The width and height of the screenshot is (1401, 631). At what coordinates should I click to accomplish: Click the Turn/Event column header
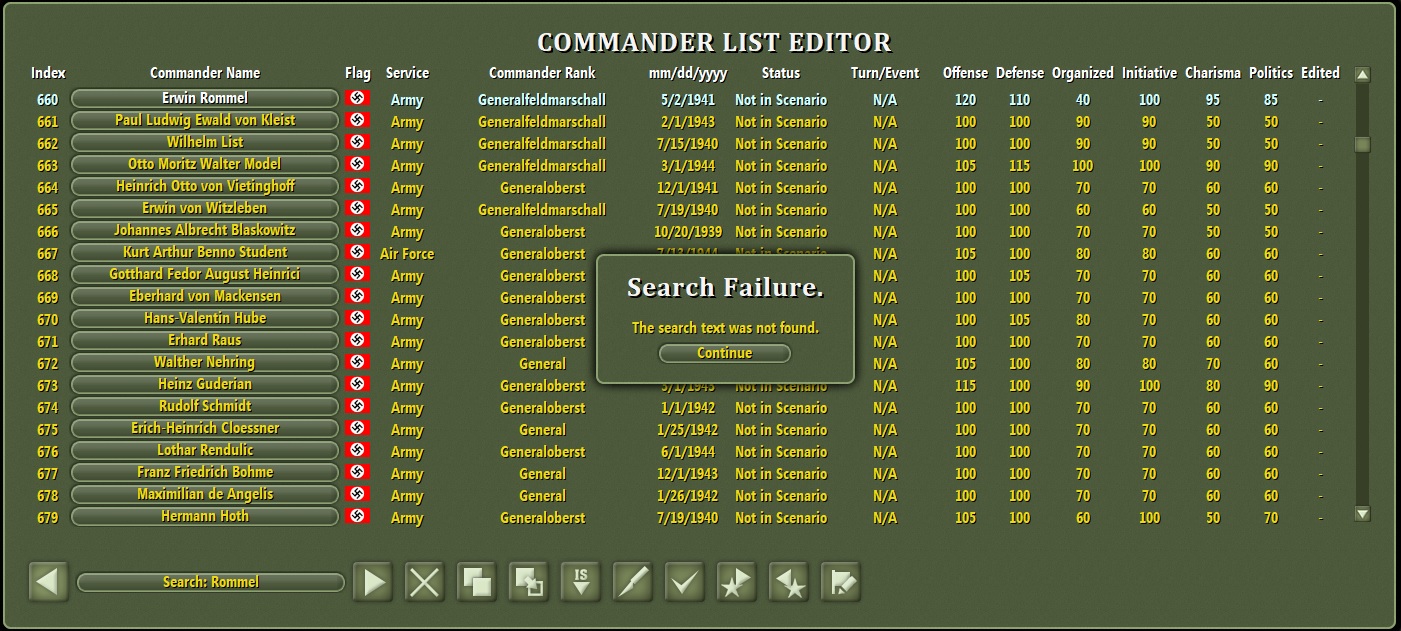pyautogui.click(x=885, y=73)
